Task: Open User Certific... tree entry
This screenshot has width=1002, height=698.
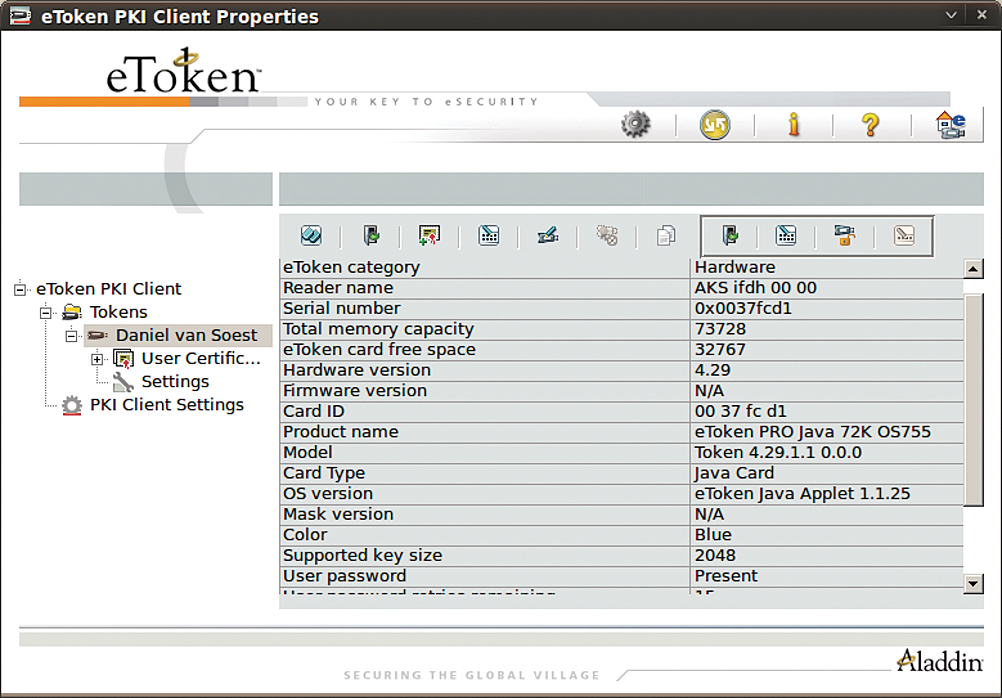Action: 201,358
